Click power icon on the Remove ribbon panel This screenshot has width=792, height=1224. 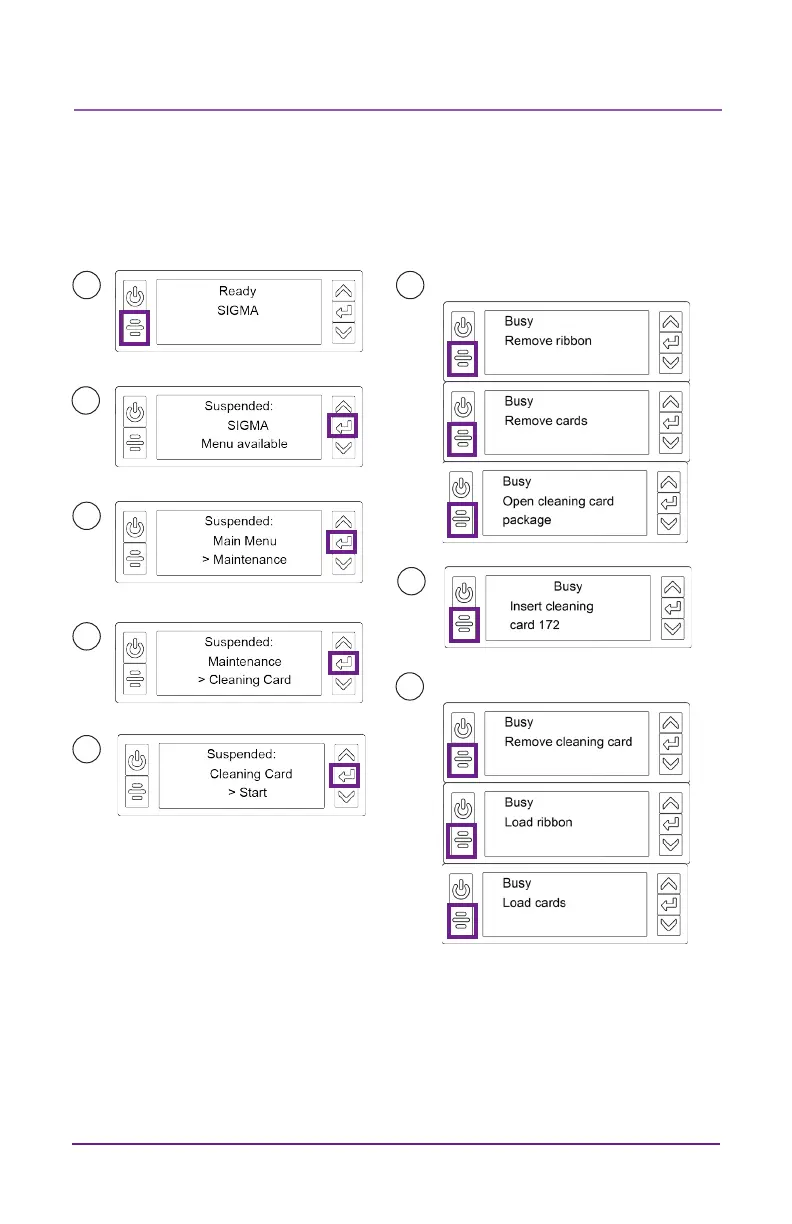pyautogui.click(x=461, y=327)
